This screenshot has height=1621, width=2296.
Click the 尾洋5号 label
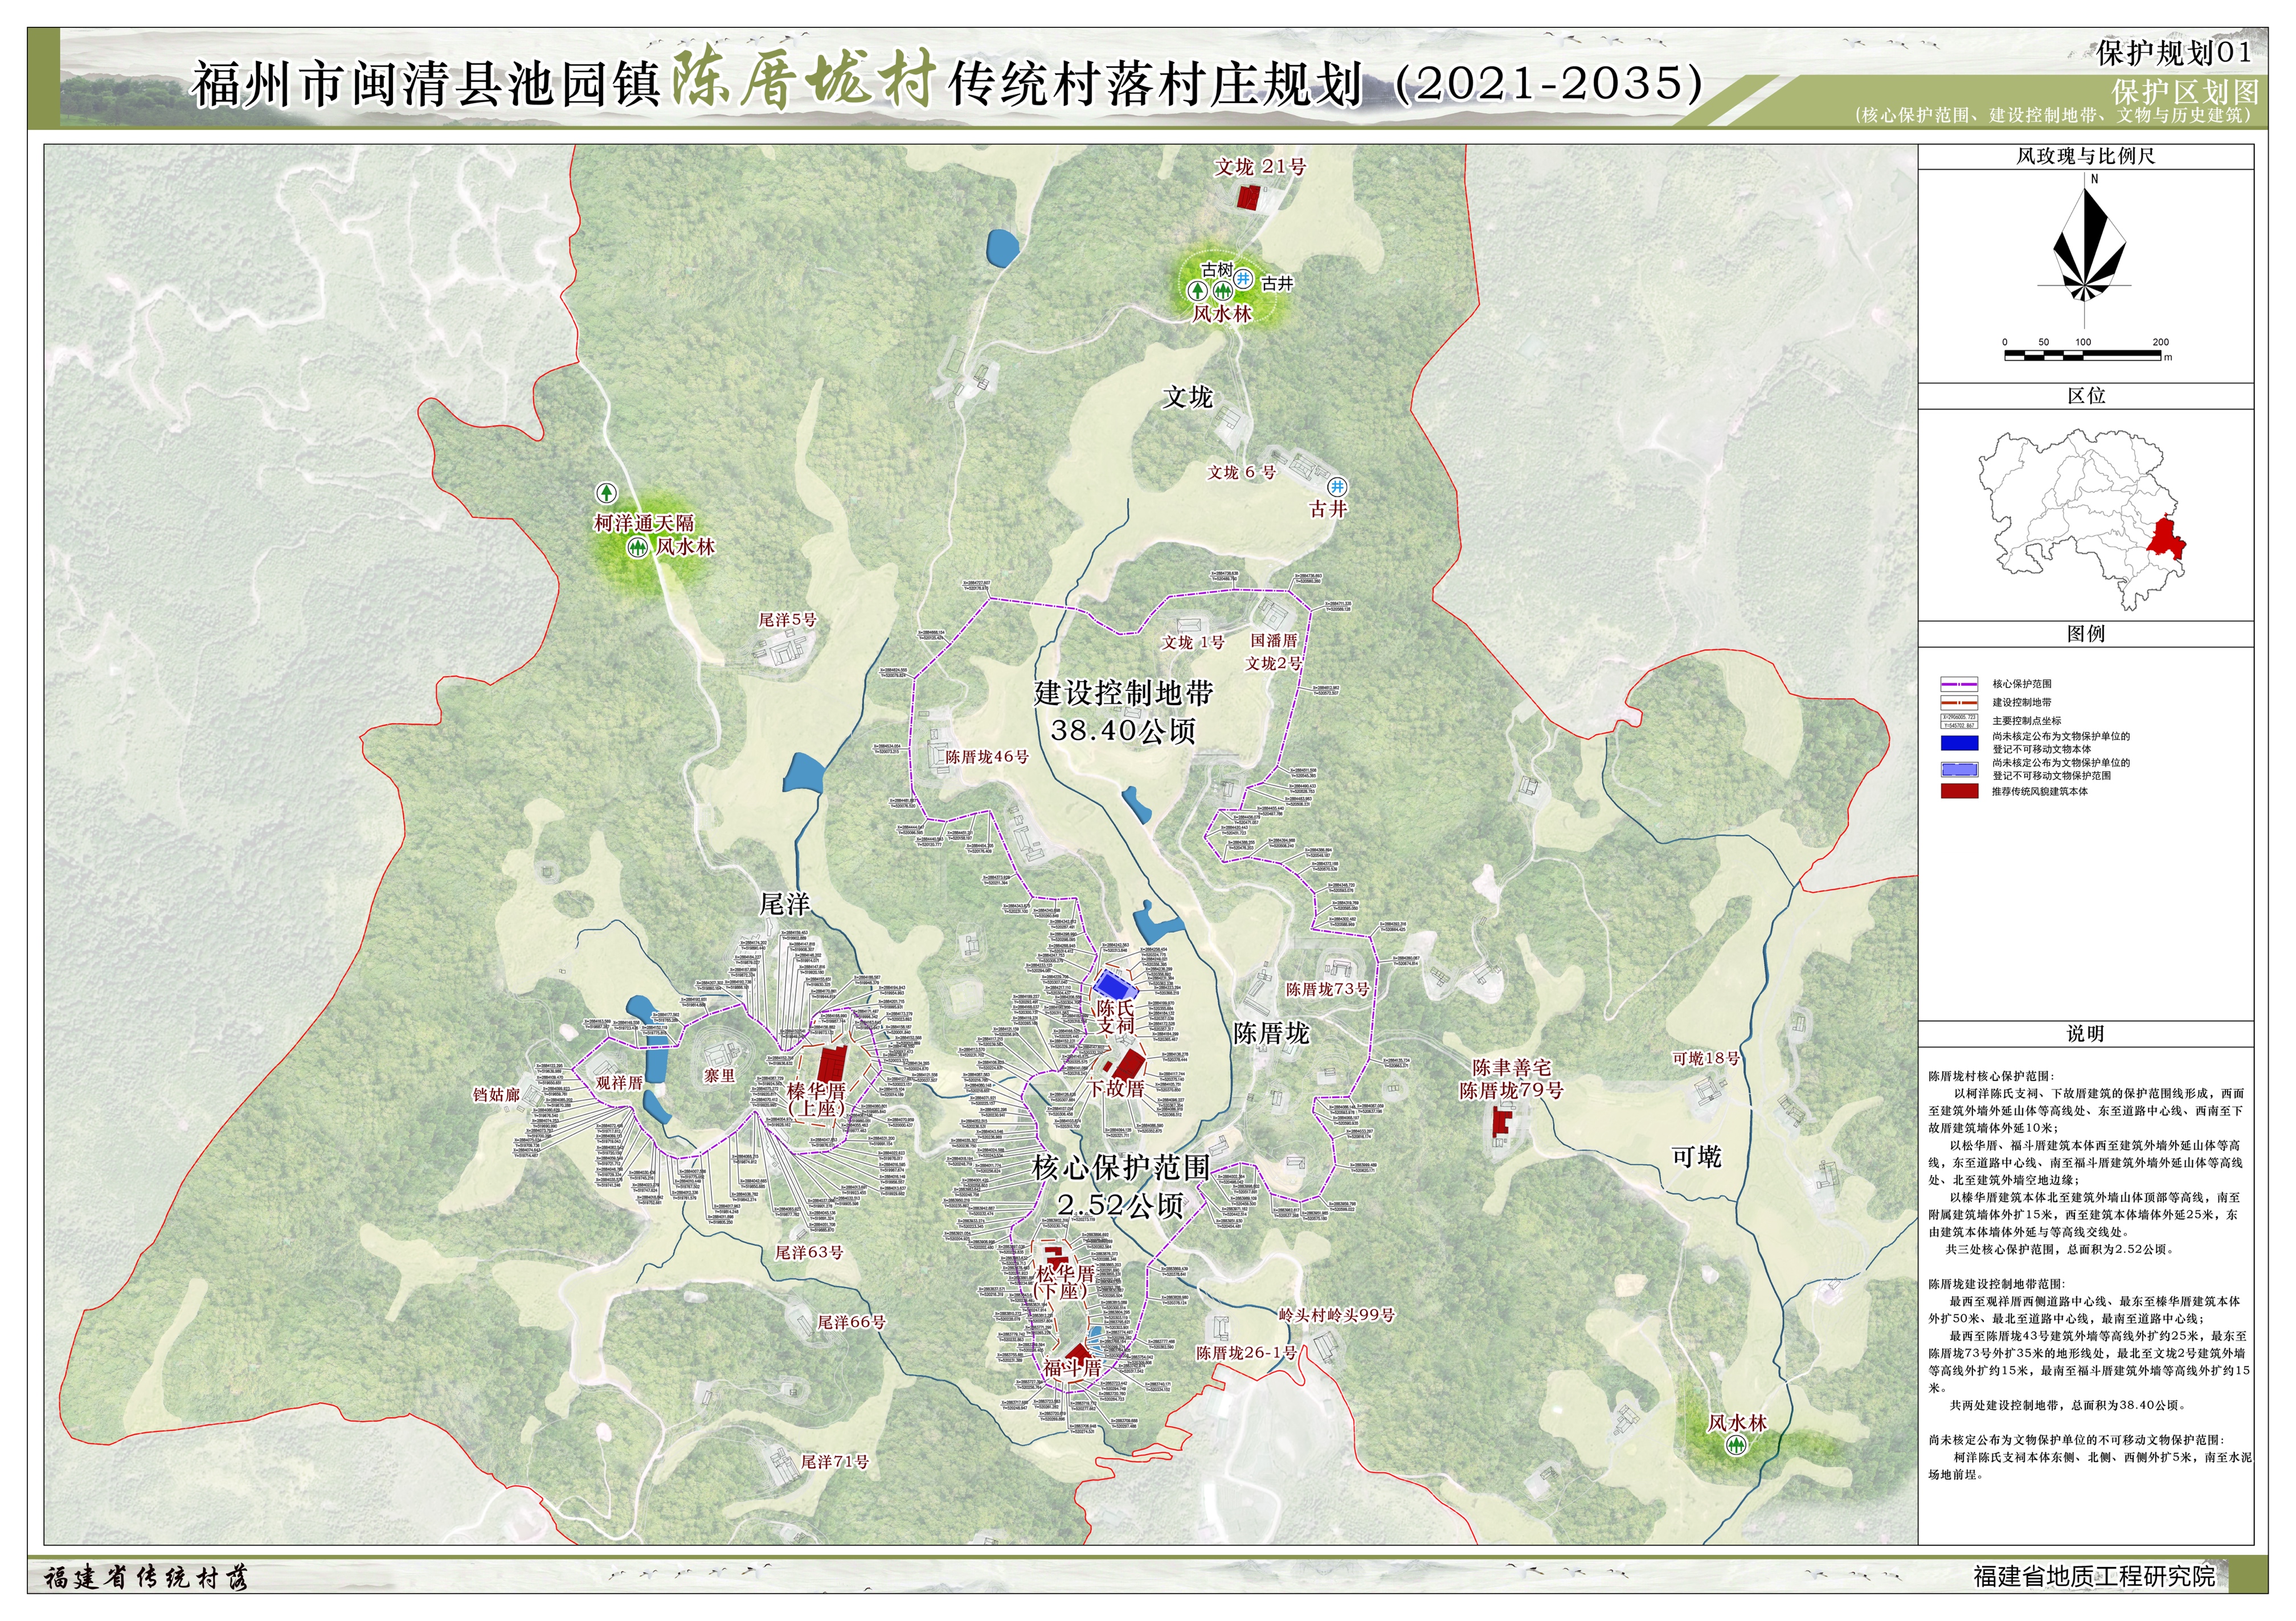pyautogui.click(x=788, y=620)
